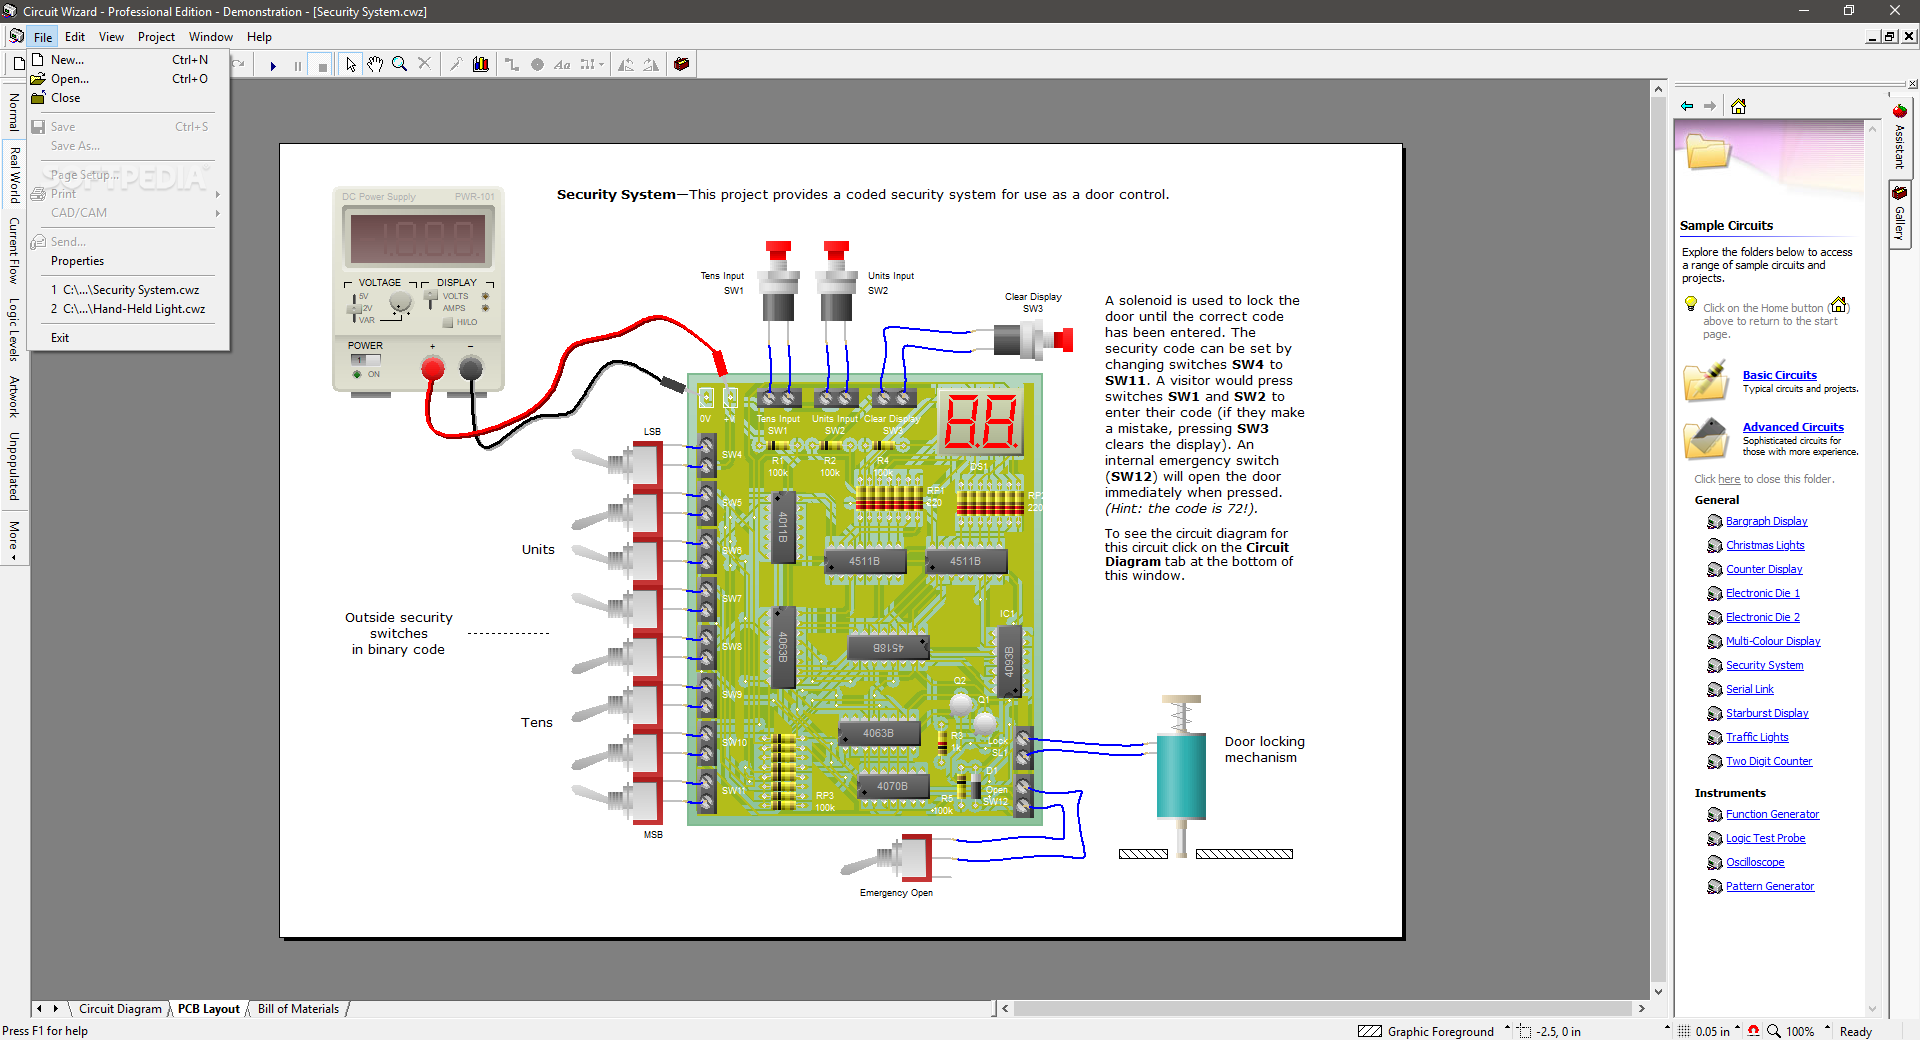Open the Project menu
The width and height of the screenshot is (1920, 1040).
[156, 37]
